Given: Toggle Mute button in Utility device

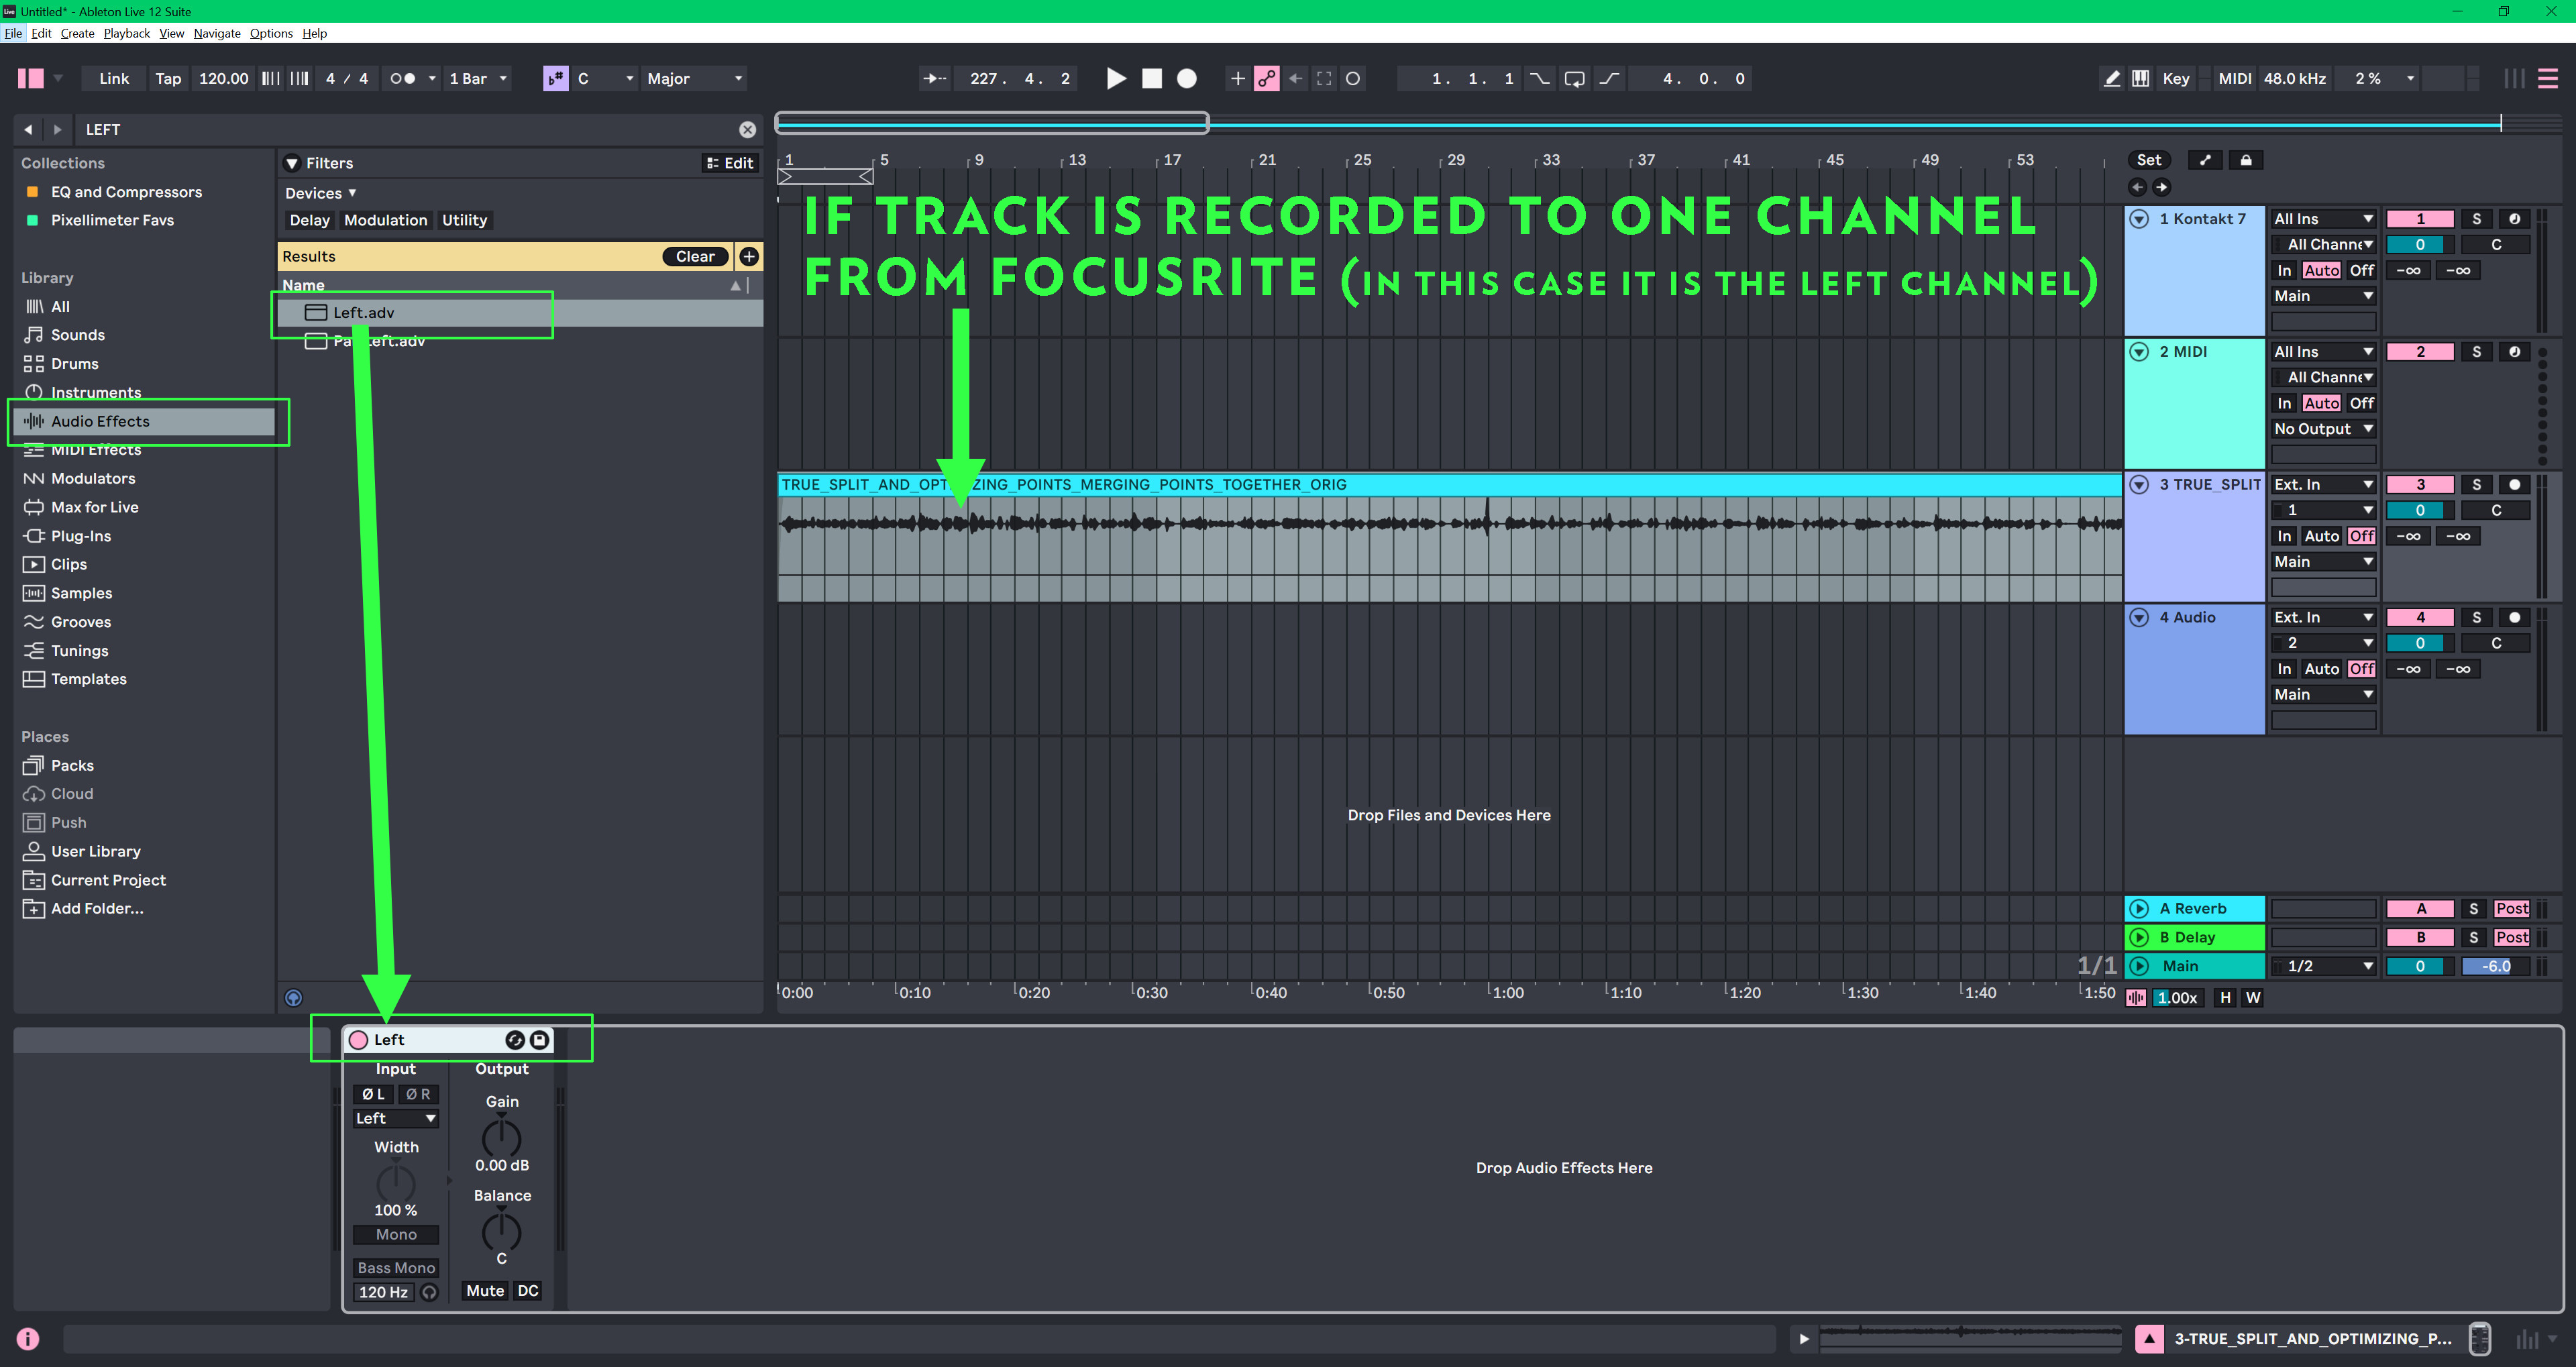Looking at the screenshot, I should [485, 1291].
